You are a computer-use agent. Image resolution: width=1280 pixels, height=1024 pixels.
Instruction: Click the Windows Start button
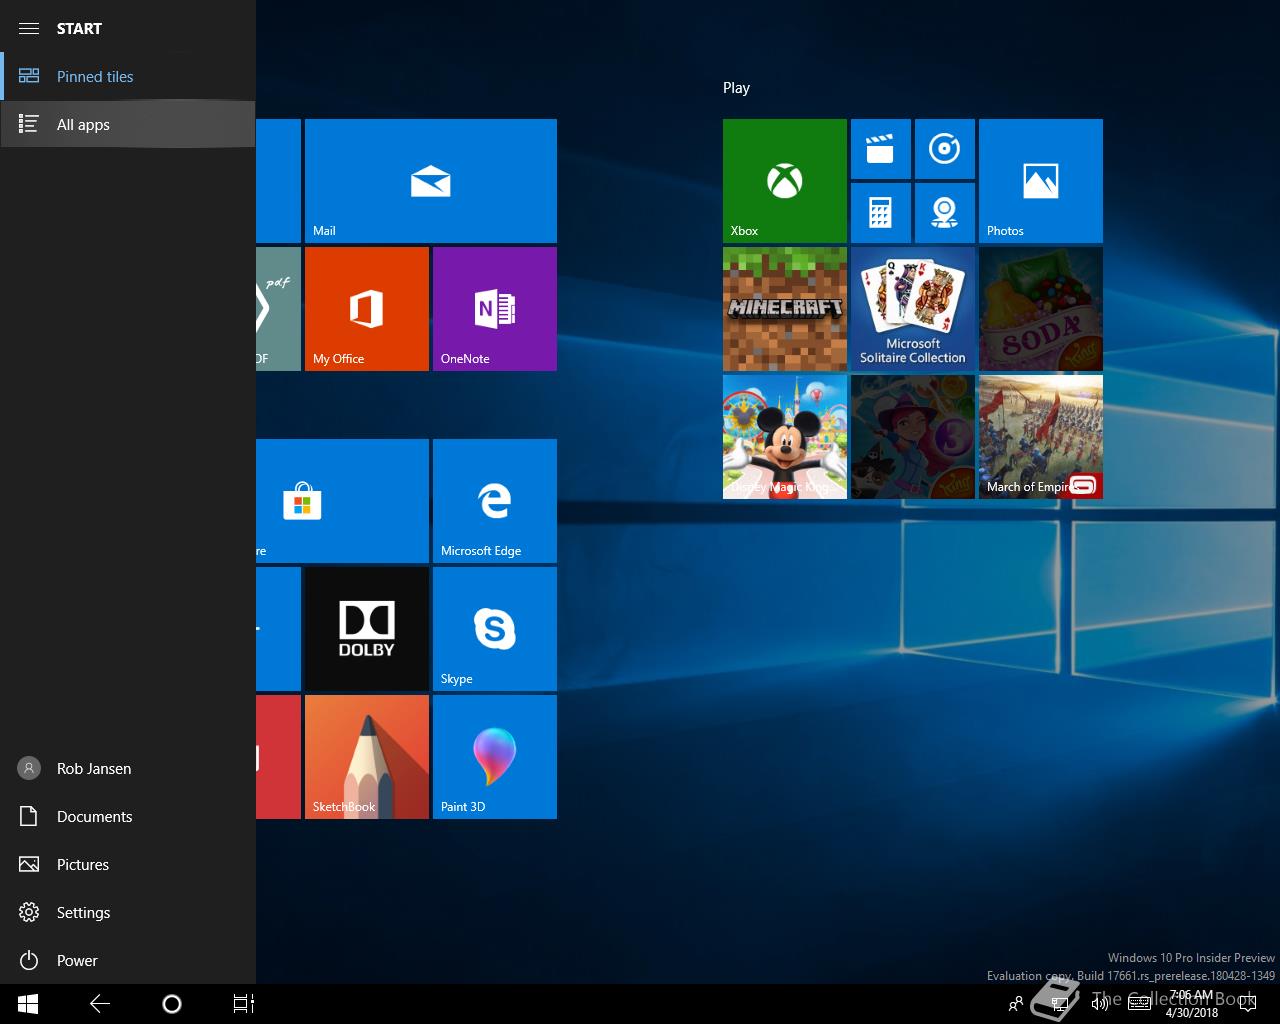click(x=28, y=1004)
